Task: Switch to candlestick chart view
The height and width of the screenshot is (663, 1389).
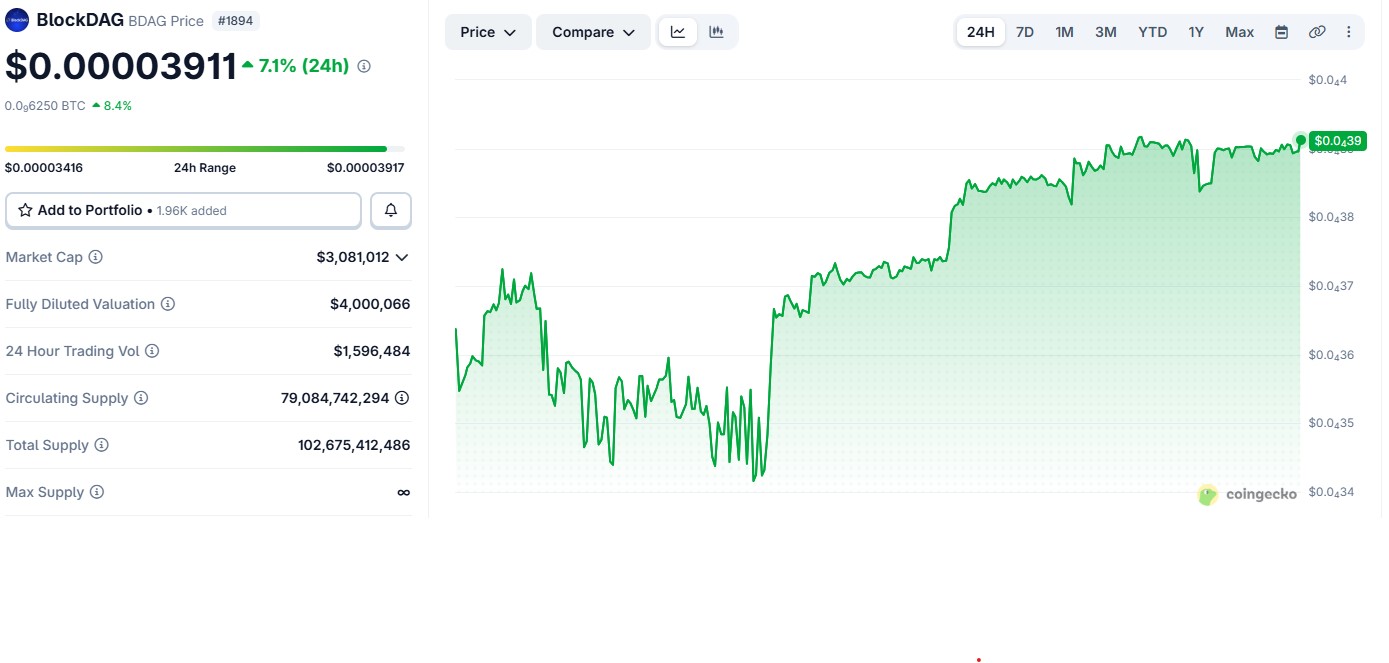Action: click(x=716, y=32)
